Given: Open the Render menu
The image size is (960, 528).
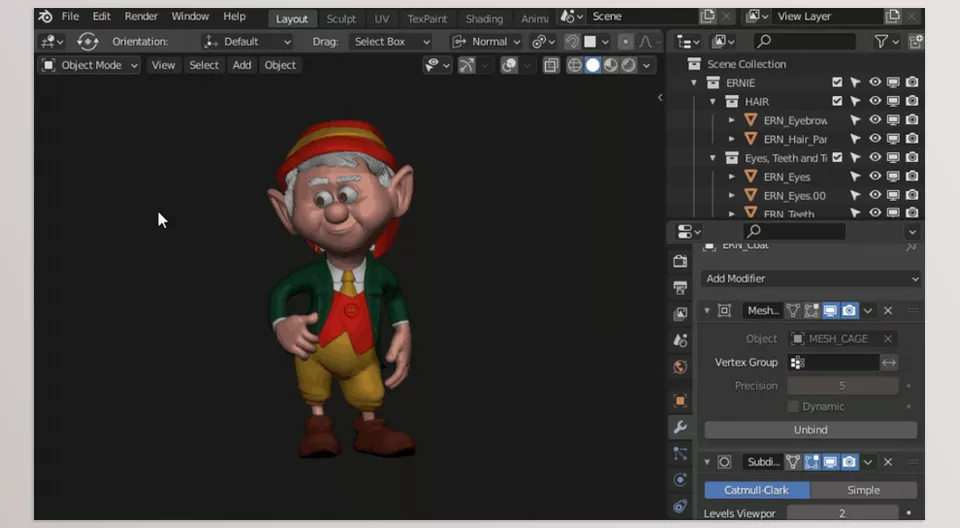Looking at the screenshot, I should click(x=141, y=17).
